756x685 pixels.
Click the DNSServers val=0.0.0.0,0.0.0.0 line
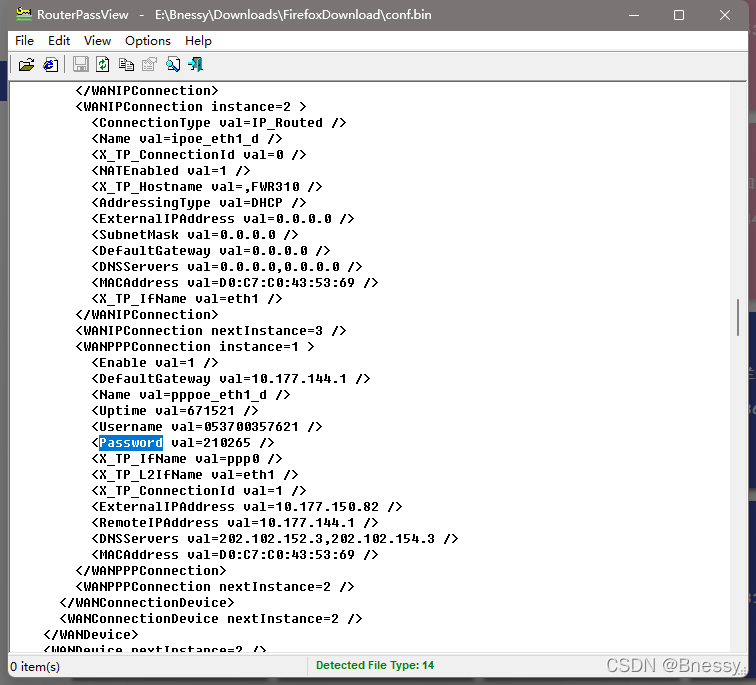pyautogui.click(x=227, y=267)
